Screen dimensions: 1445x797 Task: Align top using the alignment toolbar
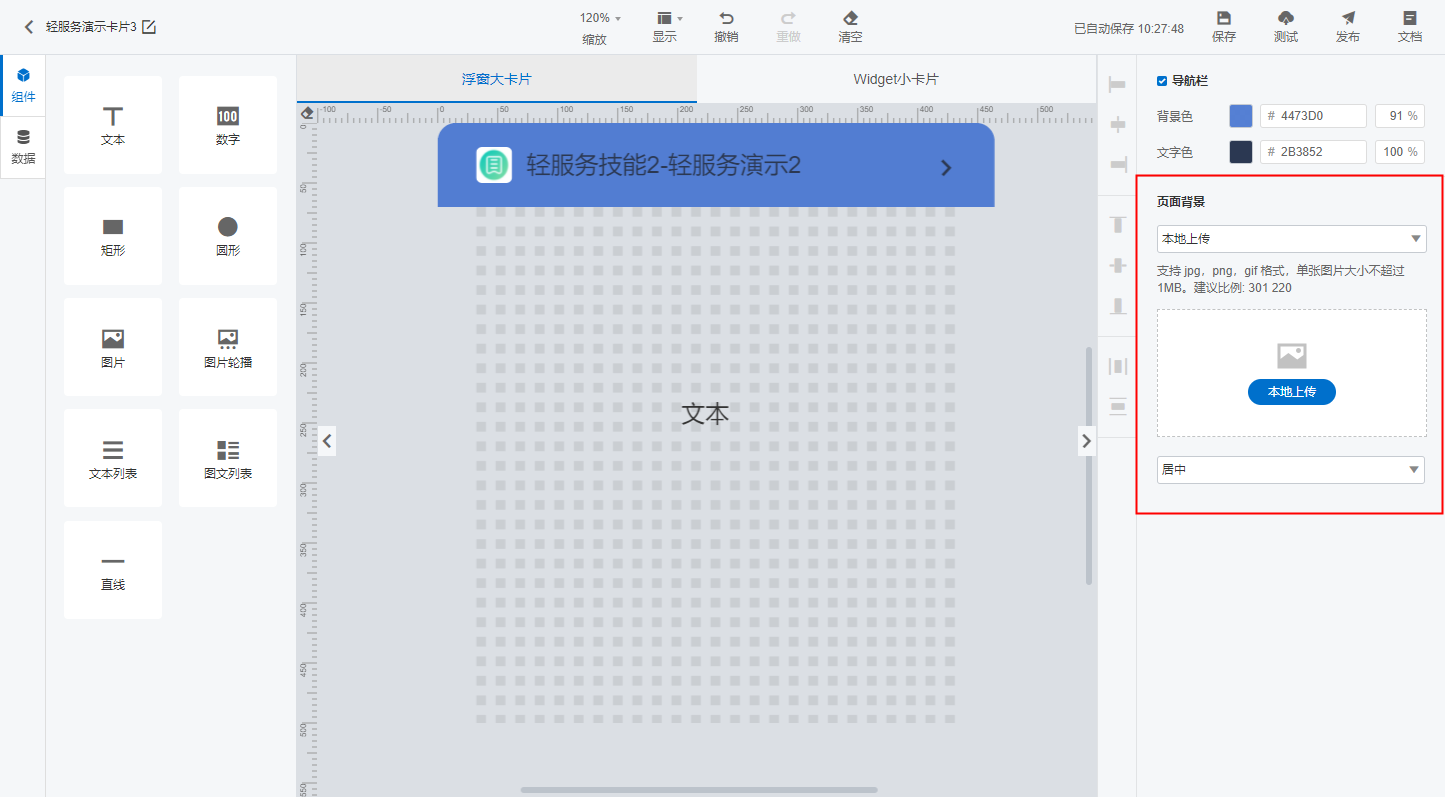1117,225
